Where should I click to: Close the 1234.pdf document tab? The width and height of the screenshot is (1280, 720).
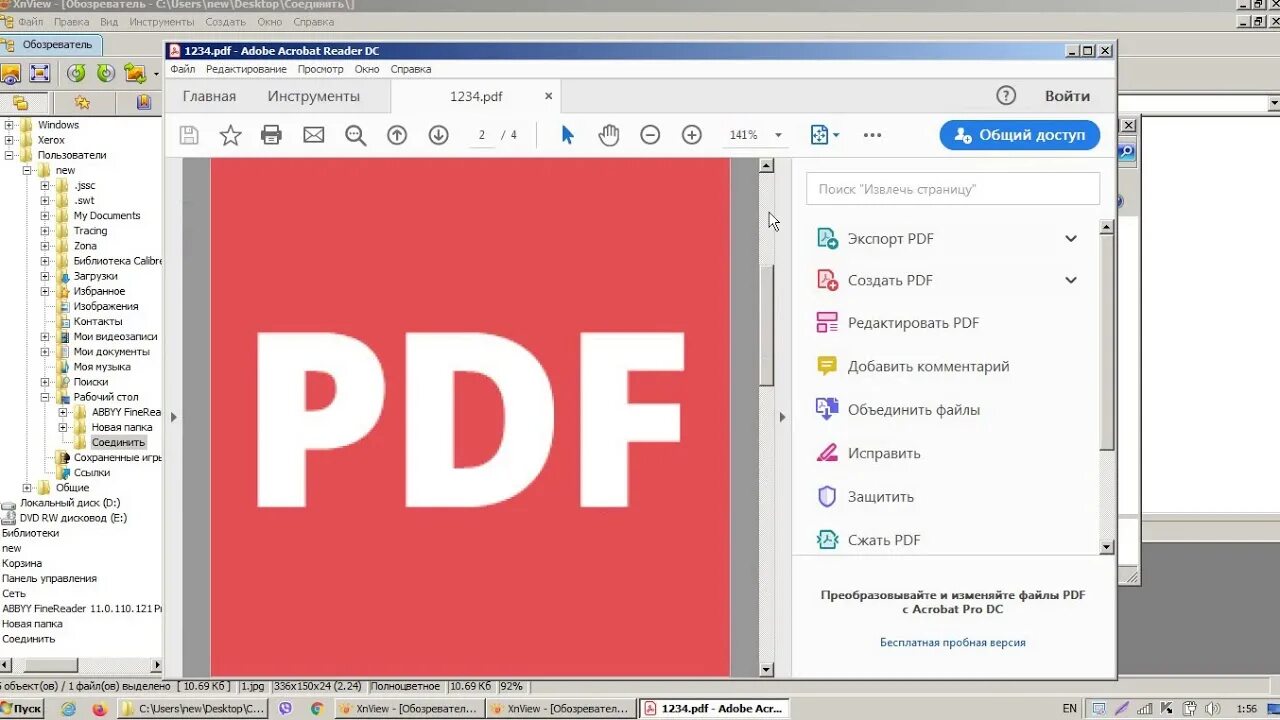click(x=548, y=96)
